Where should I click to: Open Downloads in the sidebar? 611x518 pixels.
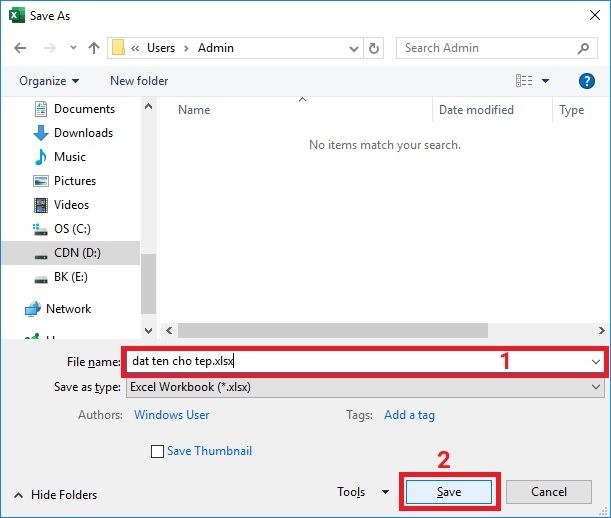coord(83,133)
